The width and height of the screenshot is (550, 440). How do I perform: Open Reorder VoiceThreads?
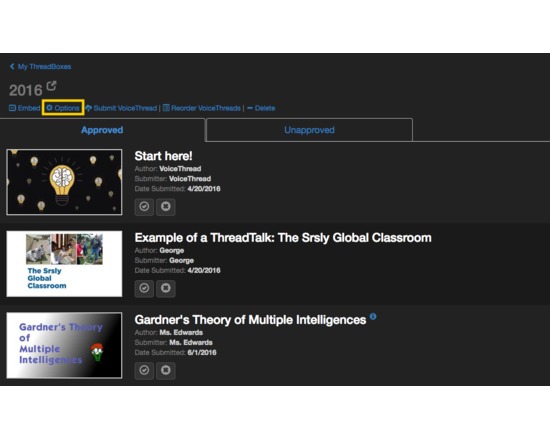click(202, 108)
